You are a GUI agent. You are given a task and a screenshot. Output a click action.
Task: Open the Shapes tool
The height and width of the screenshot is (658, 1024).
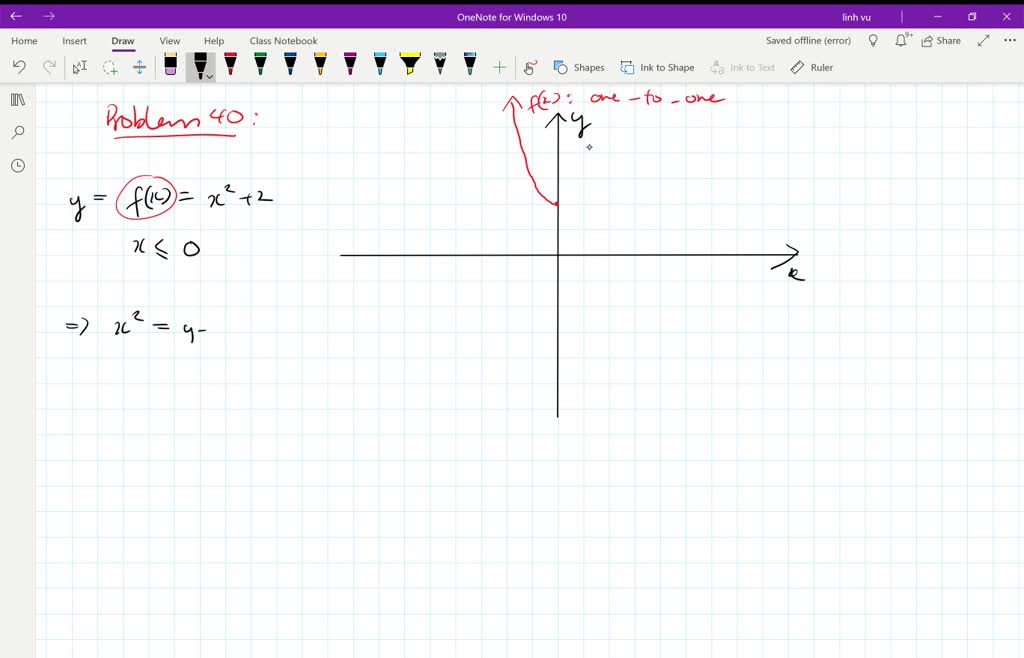tap(580, 67)
